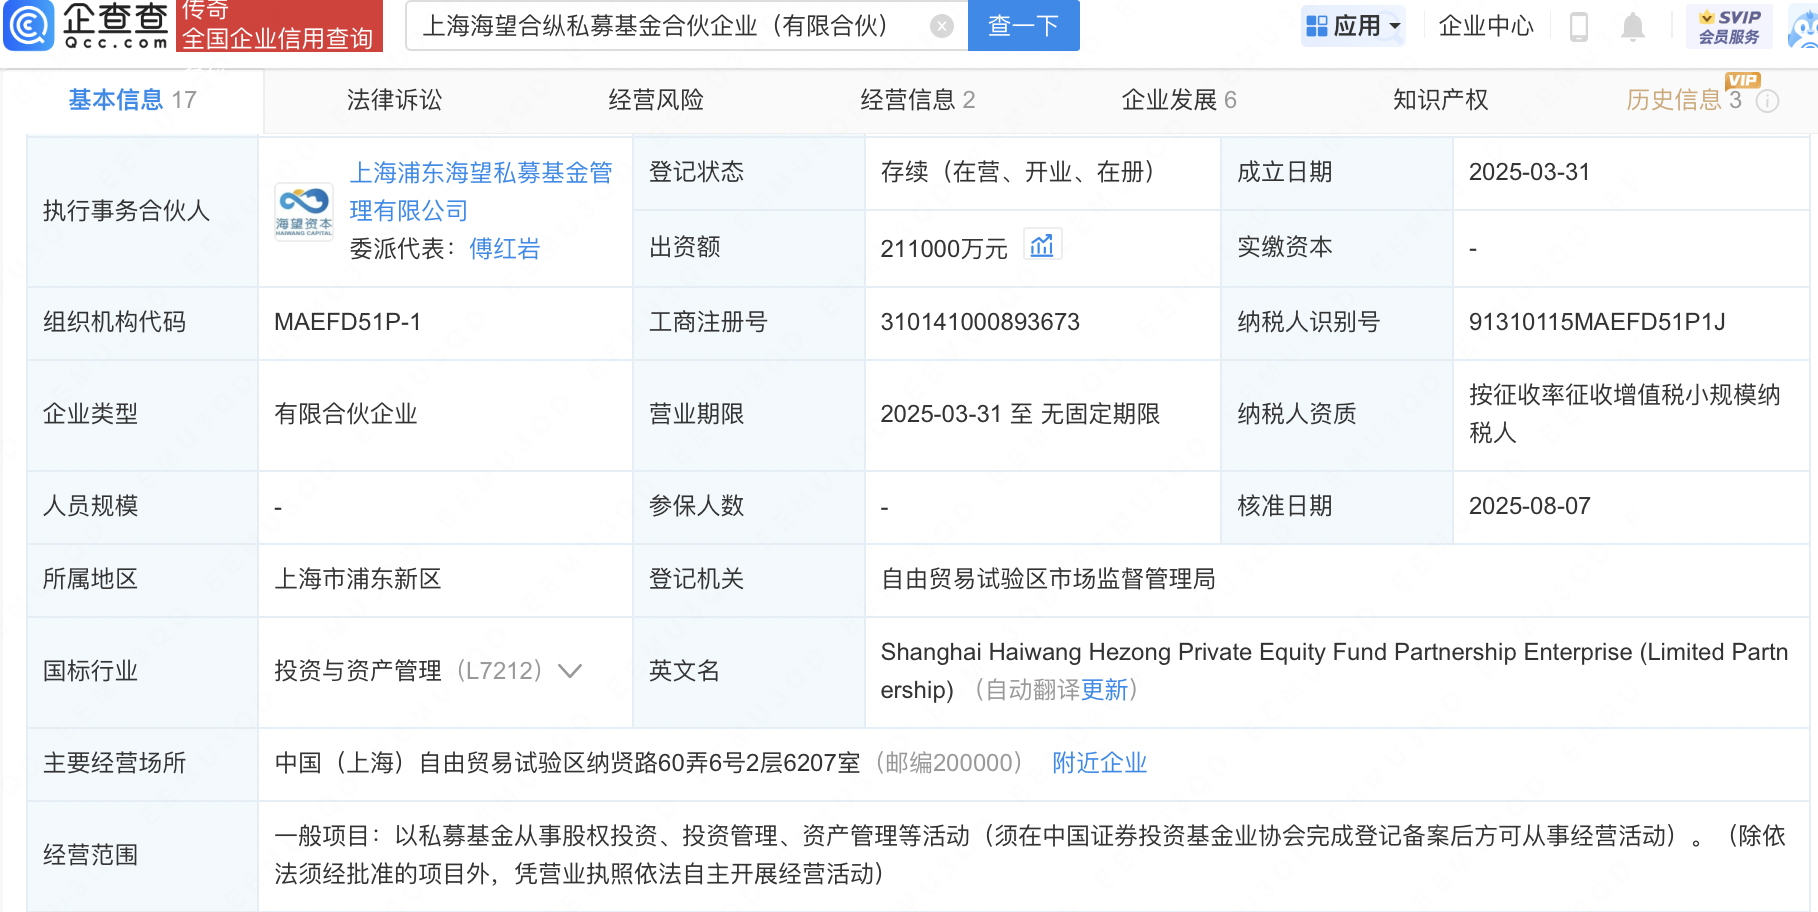Open the mobile phone app icon
Screen dimensions: 1818x912
(1579, 26)
